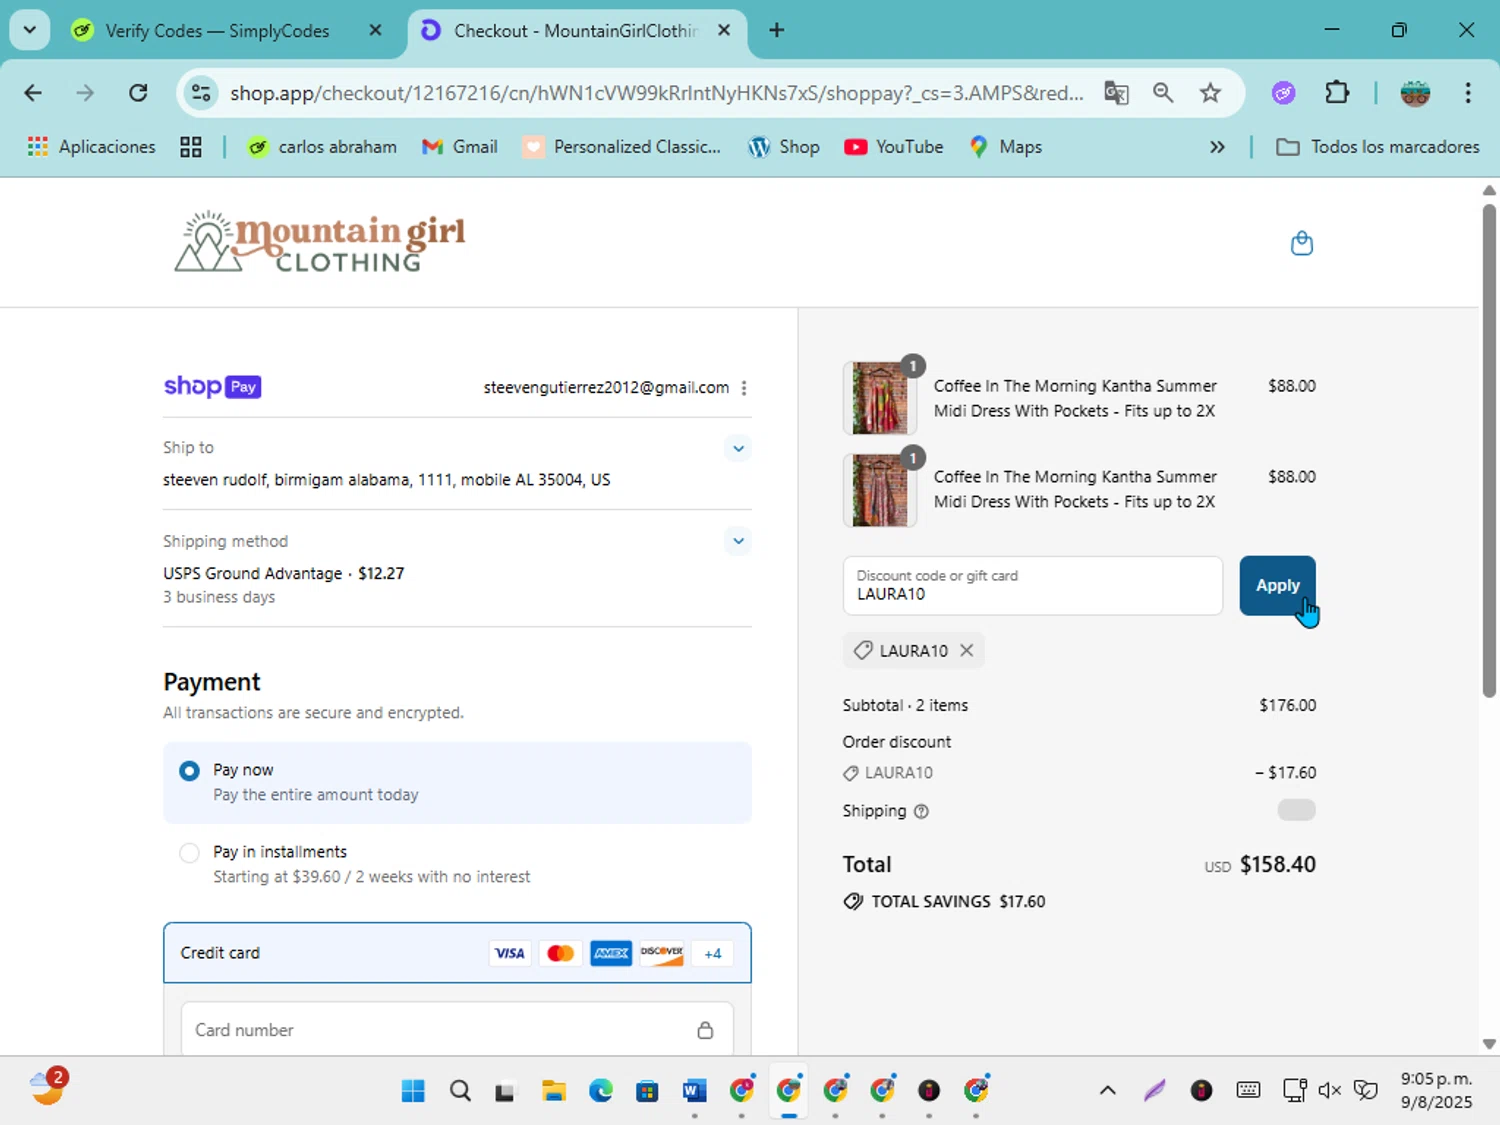The height and width of the screenshot is (1125, 1500).
Task: Open the clock and date 9:05 p.m.
Action: [x=1436, y=1090]
